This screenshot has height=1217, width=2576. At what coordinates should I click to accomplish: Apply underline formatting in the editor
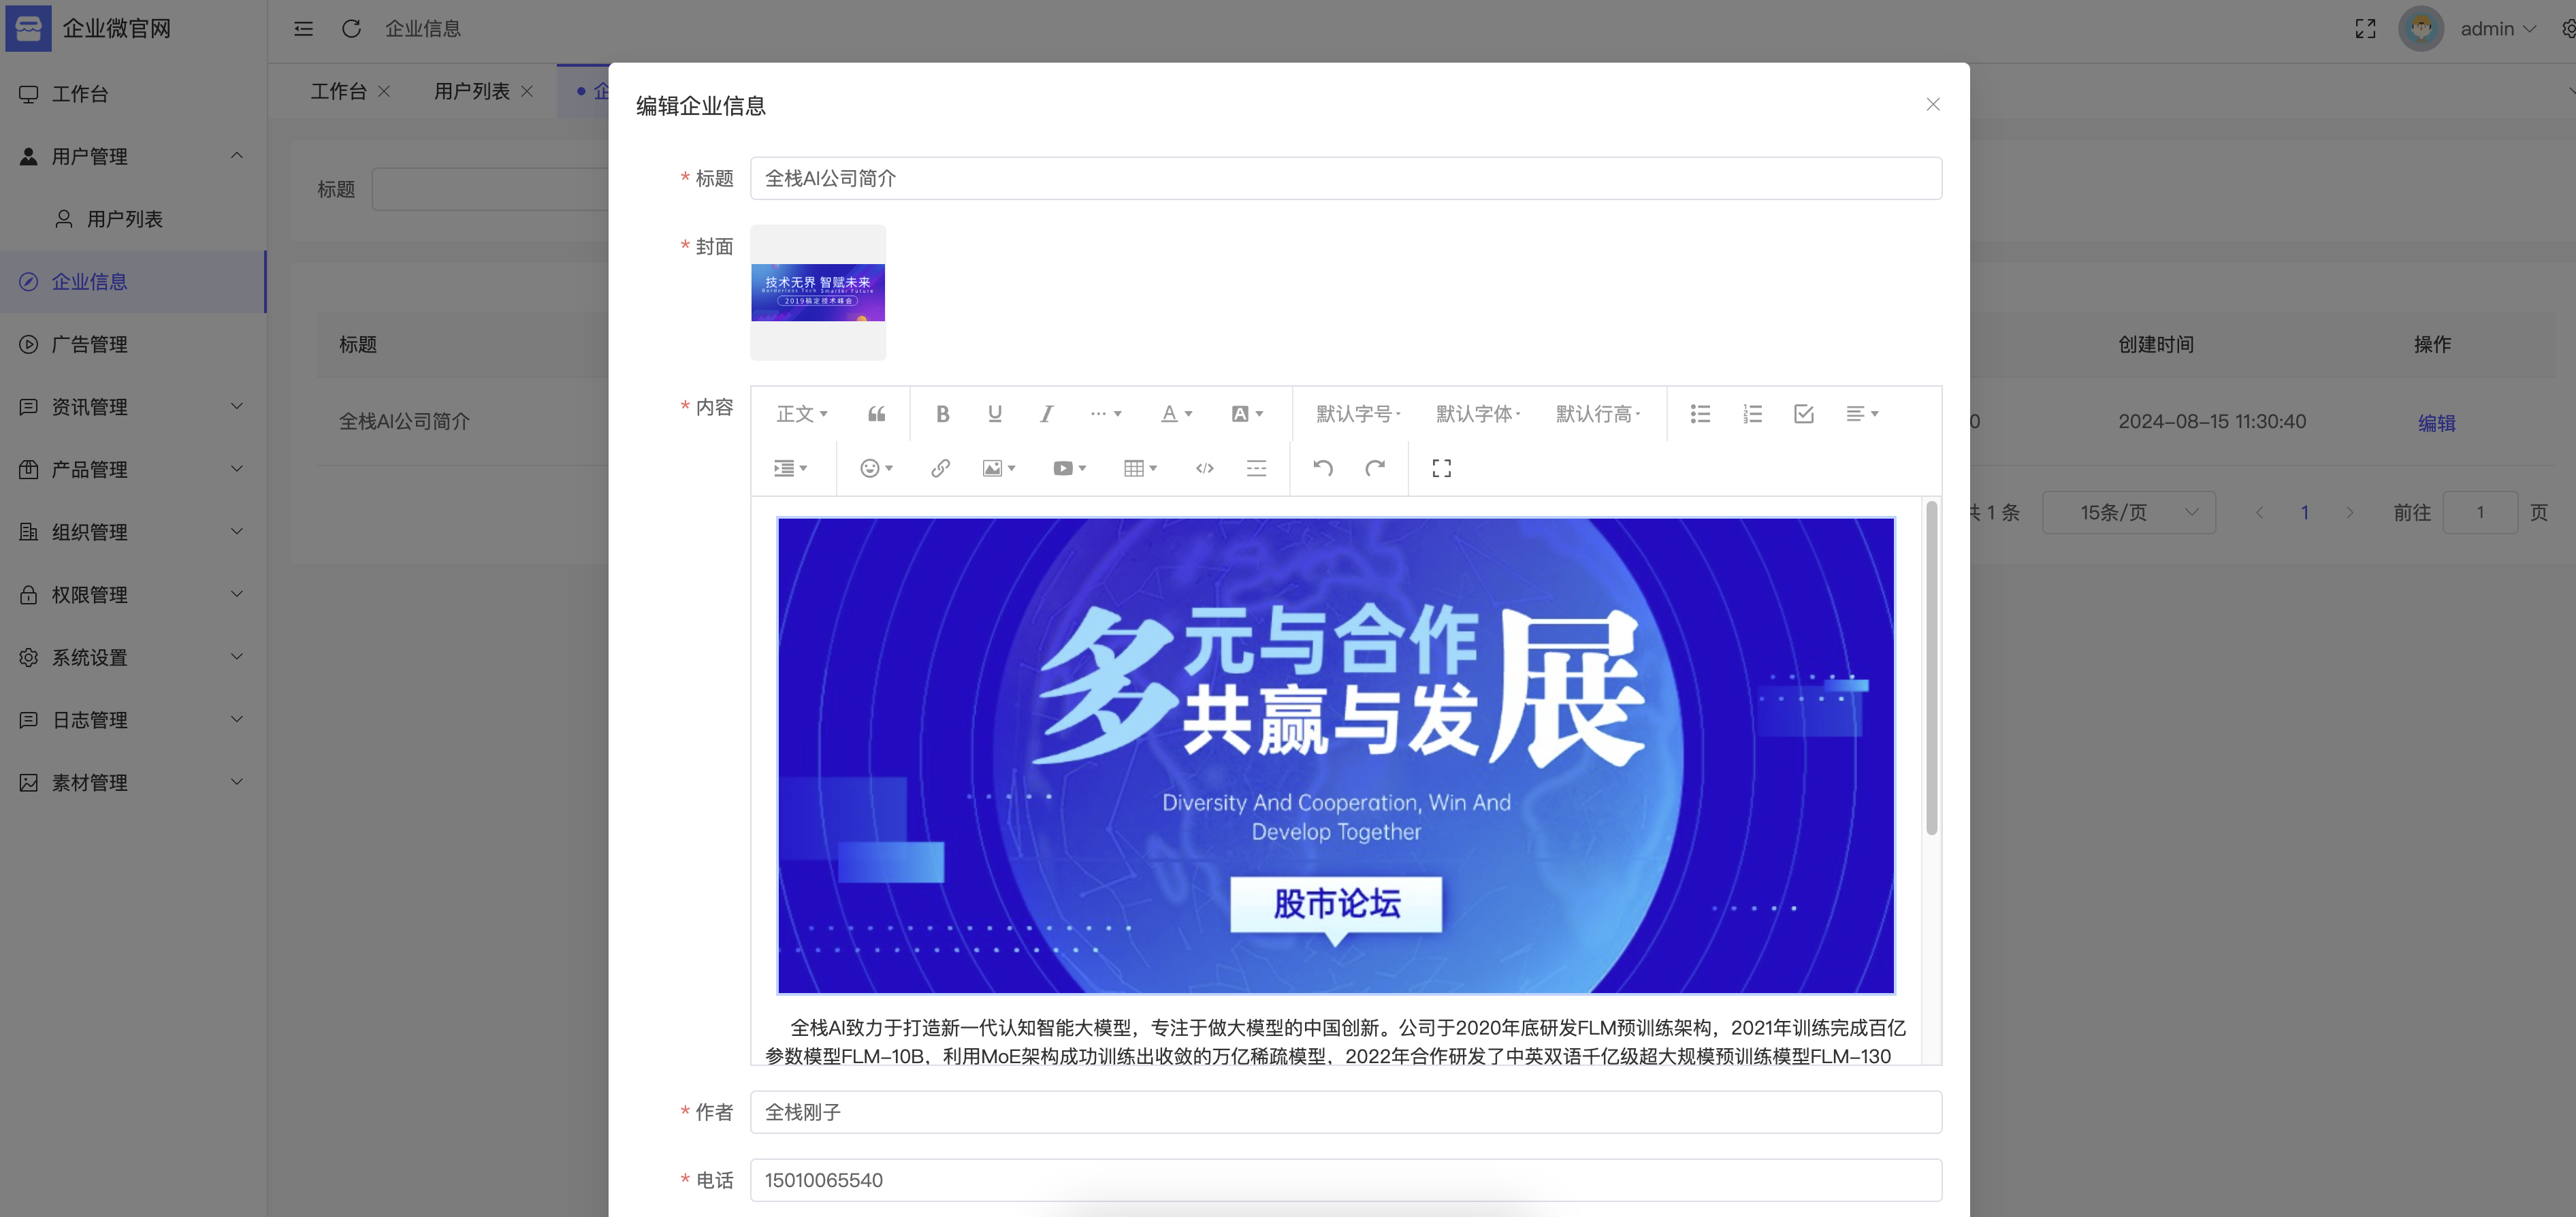click(x=994, y=414)
